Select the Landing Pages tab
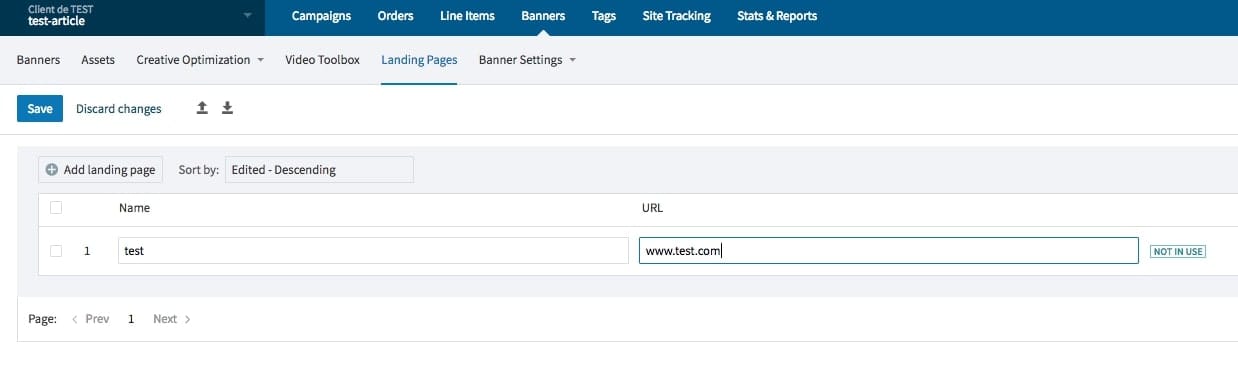 (419, 60)
